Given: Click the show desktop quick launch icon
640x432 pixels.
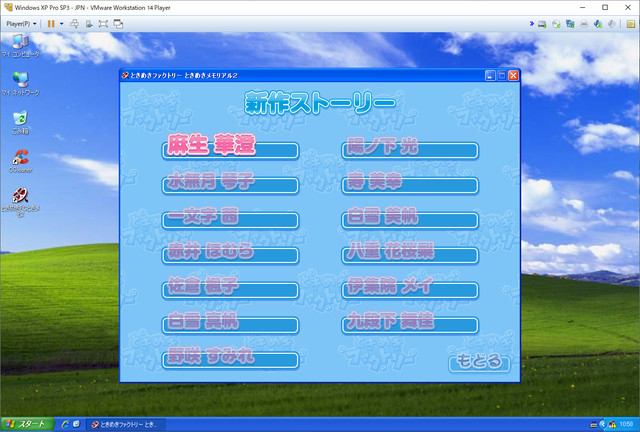Looking at the screenshot, I should [76, 424].
